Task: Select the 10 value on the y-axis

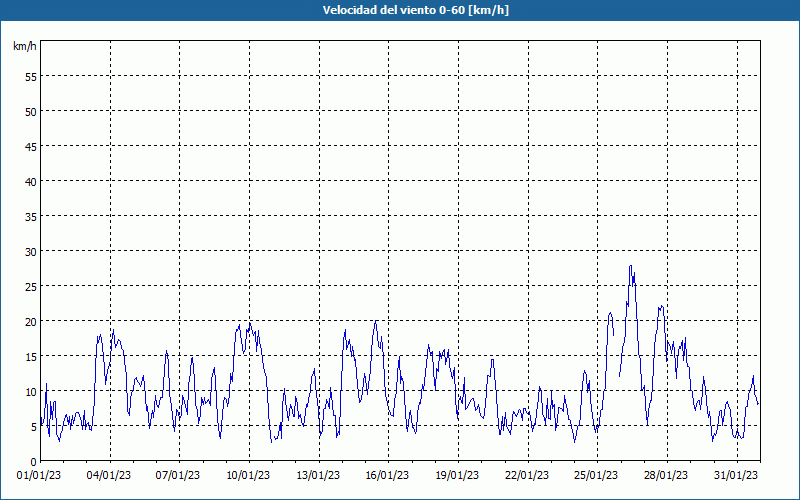Action: [31, 391]
